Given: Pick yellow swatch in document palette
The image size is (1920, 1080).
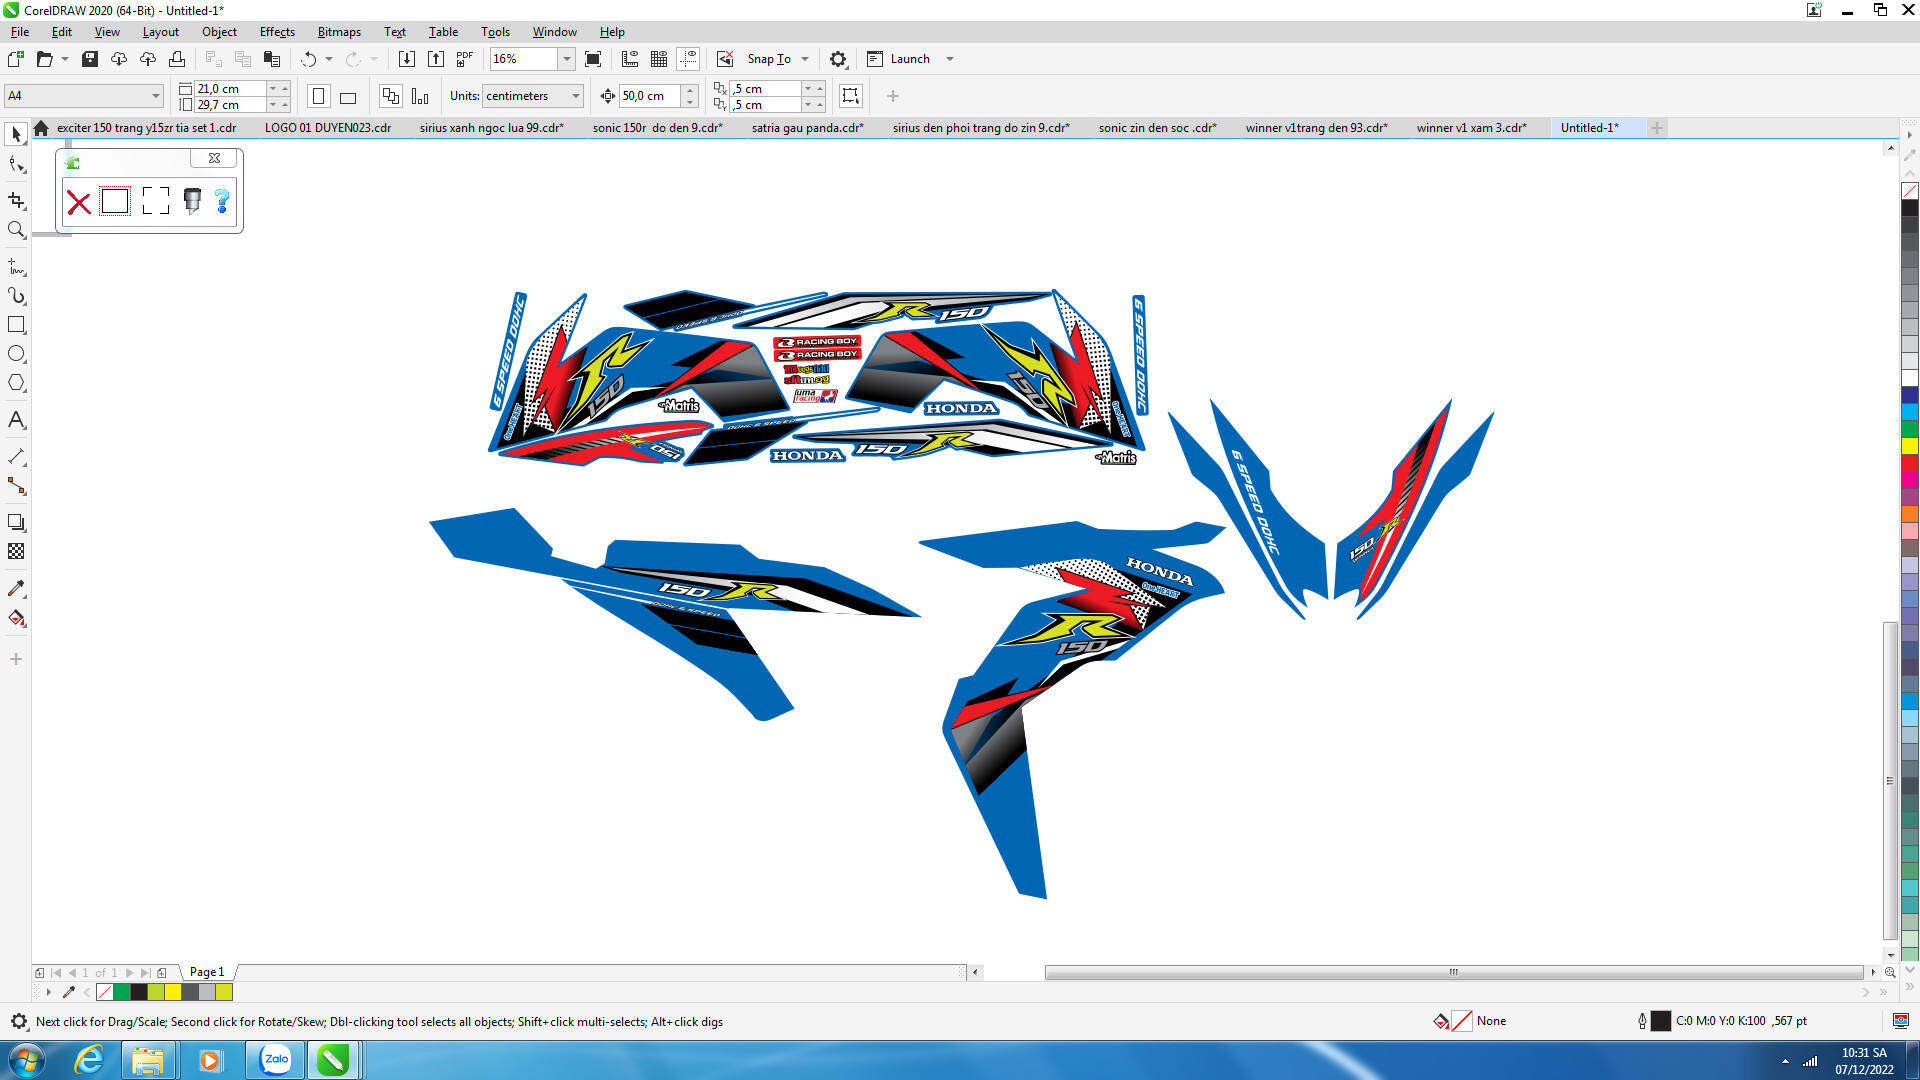Looking at the screenshot, I should pos(173,992).
